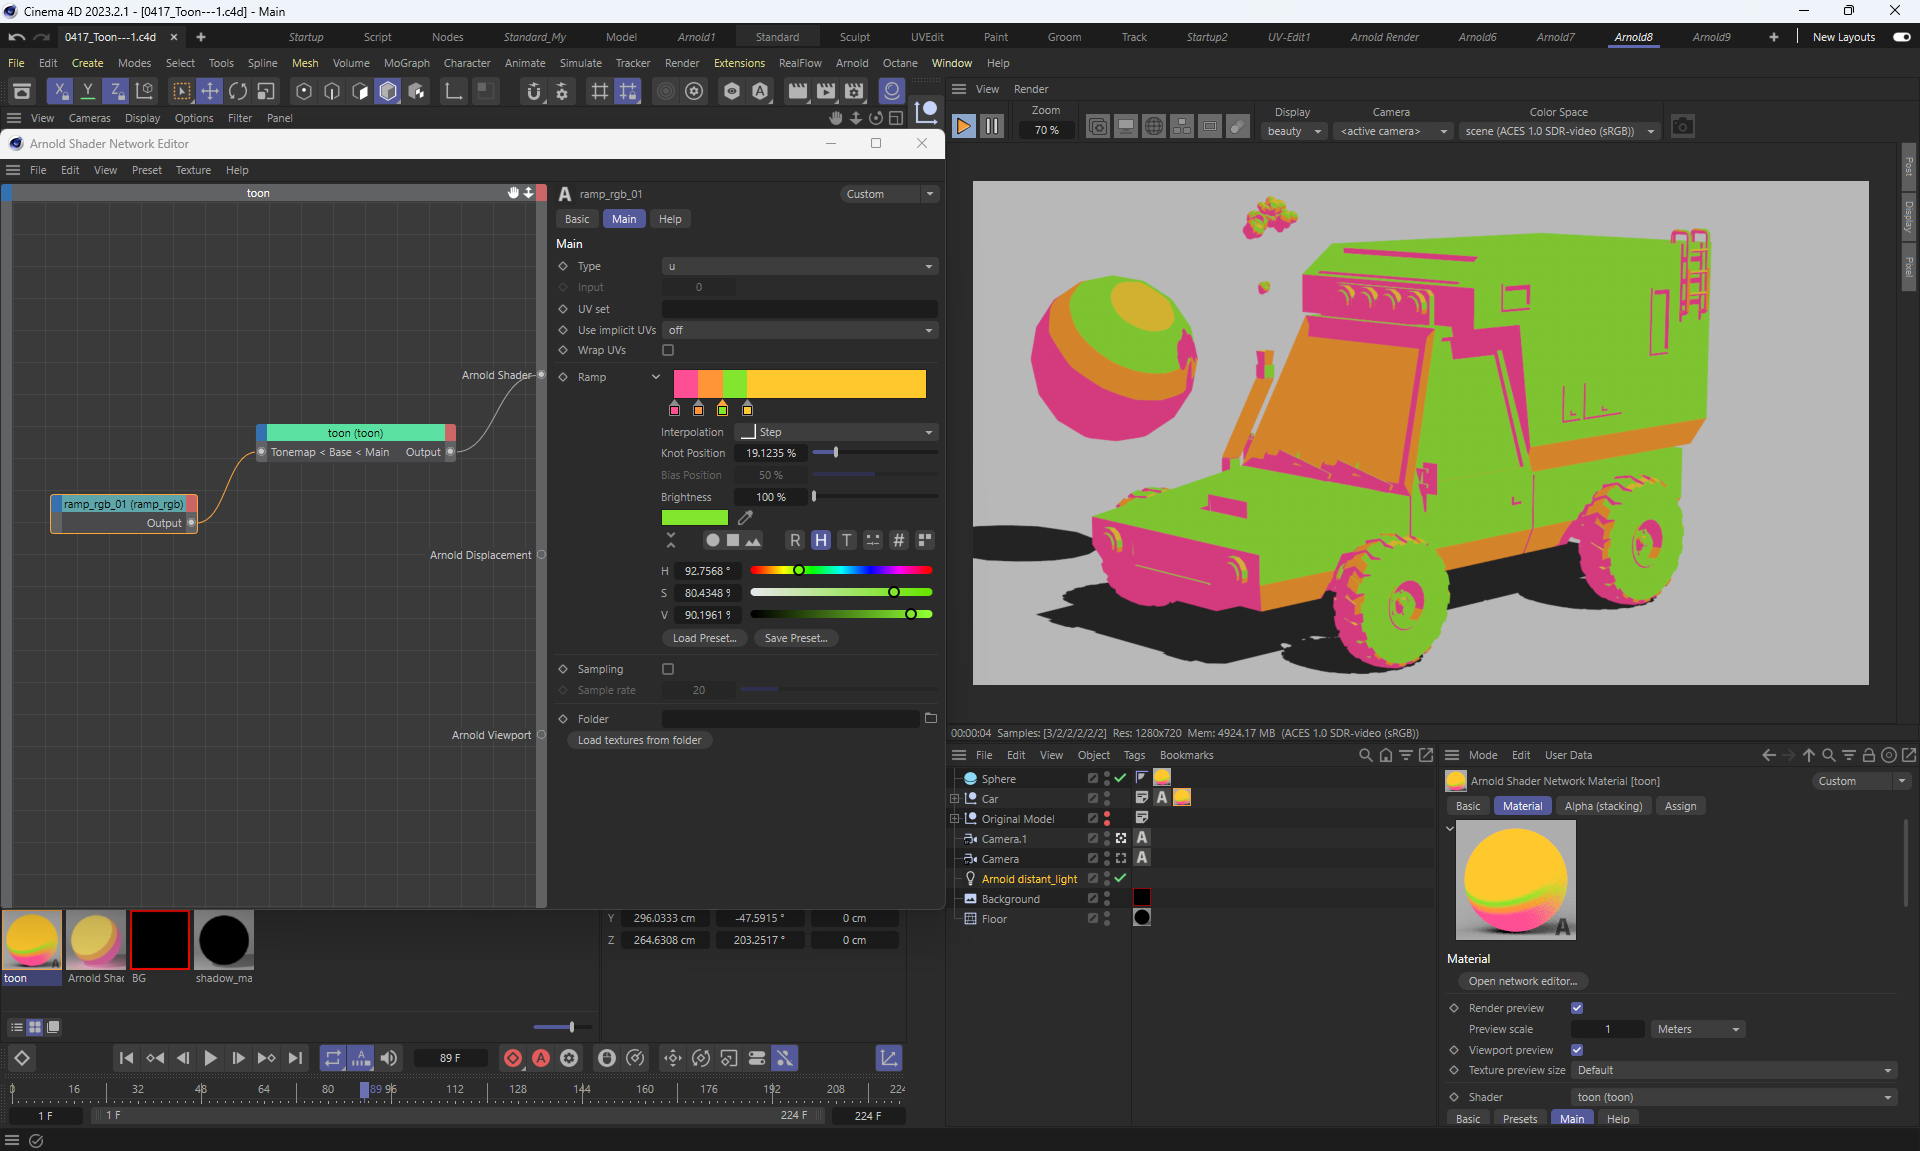Toggle record active objects keyframe button

pyautogui.click(x=513, y=1058)
